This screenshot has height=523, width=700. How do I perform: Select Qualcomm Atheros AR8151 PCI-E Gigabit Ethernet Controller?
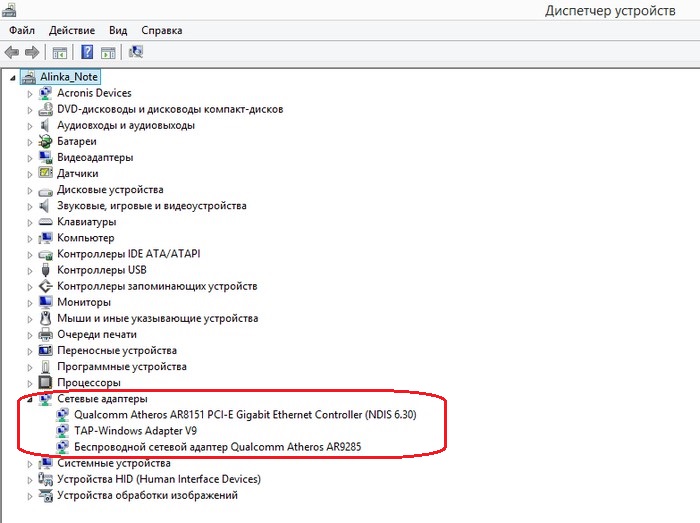245,415
